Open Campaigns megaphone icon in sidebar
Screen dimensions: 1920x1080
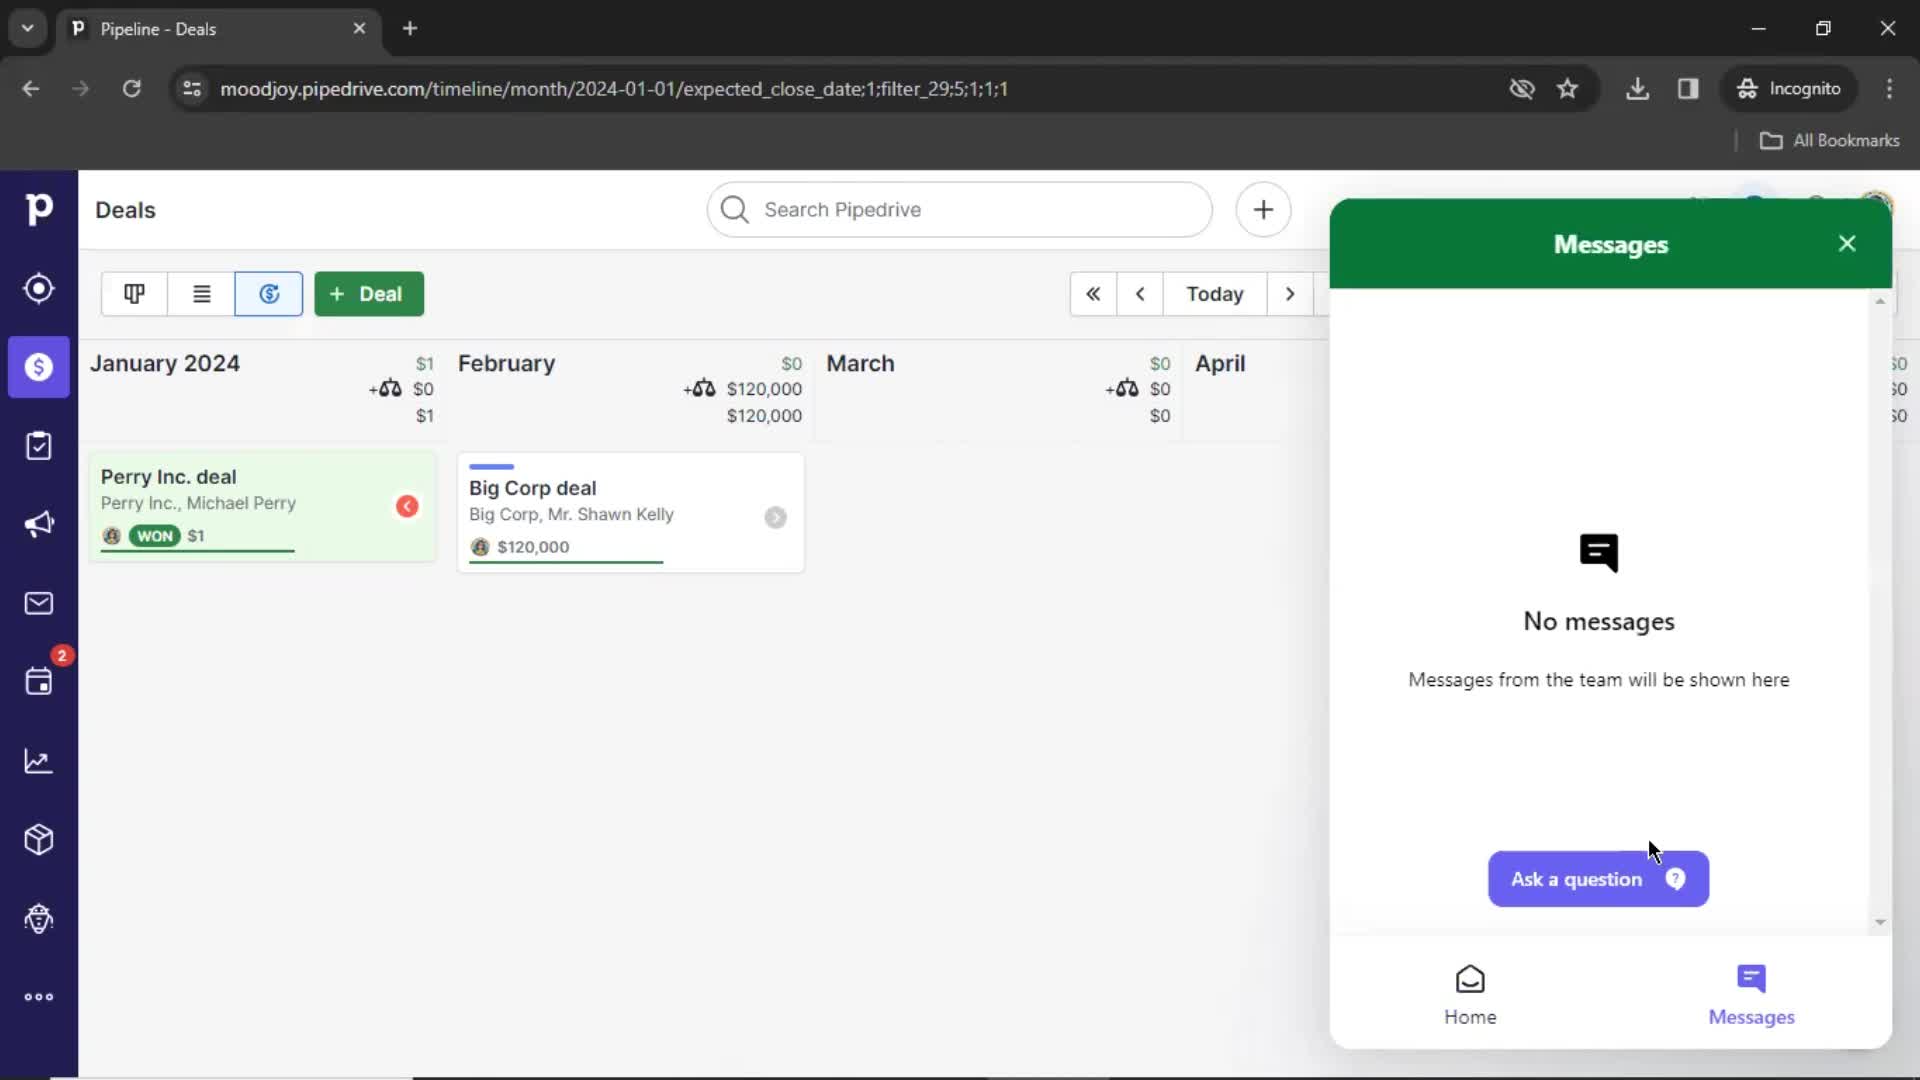pyautogui.click(x=39, y=524)
